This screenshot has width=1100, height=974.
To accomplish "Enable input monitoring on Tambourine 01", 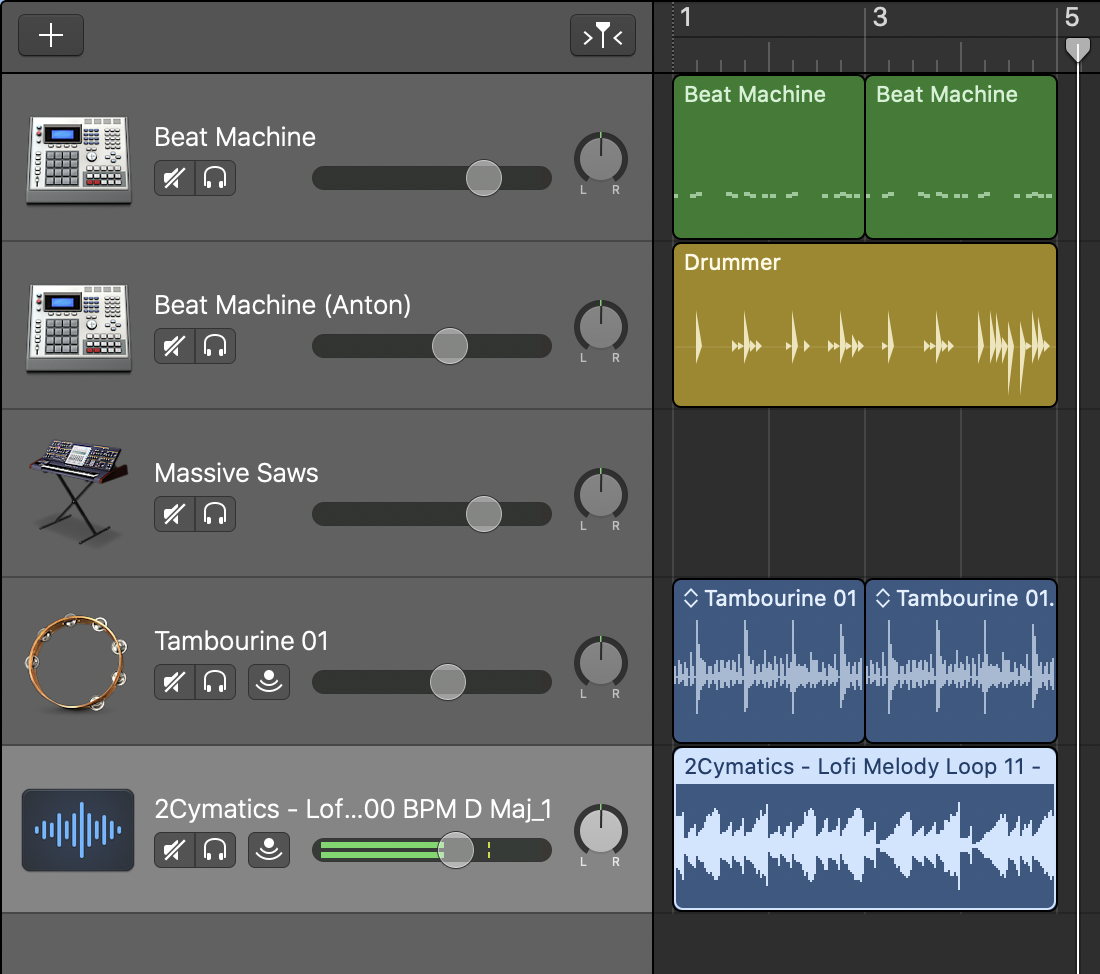I will (268, 682).
